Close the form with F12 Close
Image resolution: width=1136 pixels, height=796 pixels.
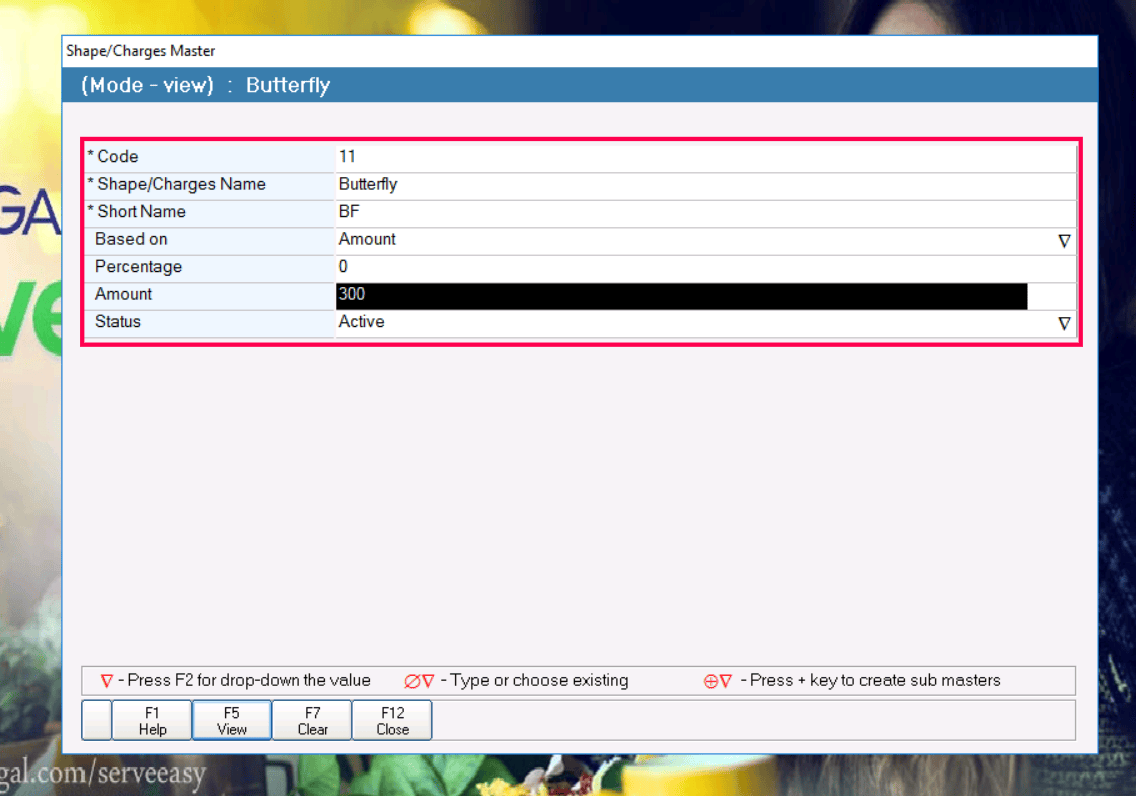pos(392,721)
